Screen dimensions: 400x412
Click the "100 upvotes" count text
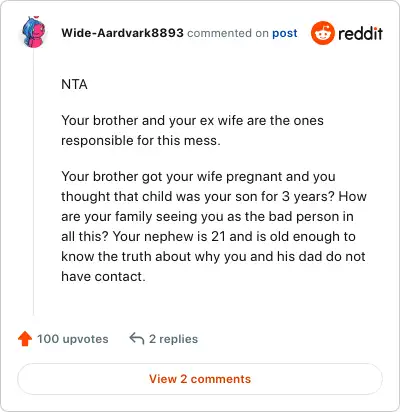click(73, 339)
